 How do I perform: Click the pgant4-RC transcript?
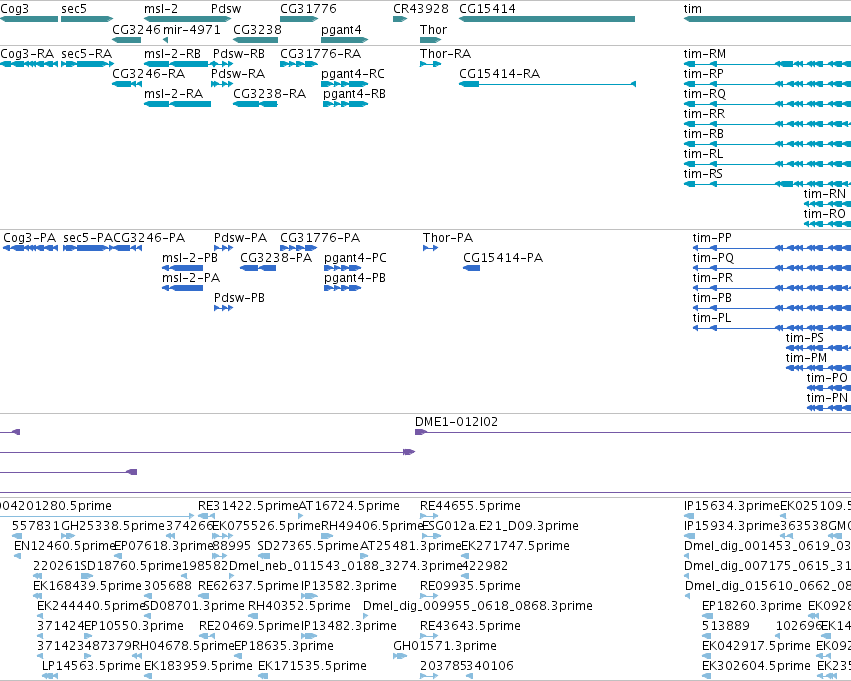pos(345,84)
